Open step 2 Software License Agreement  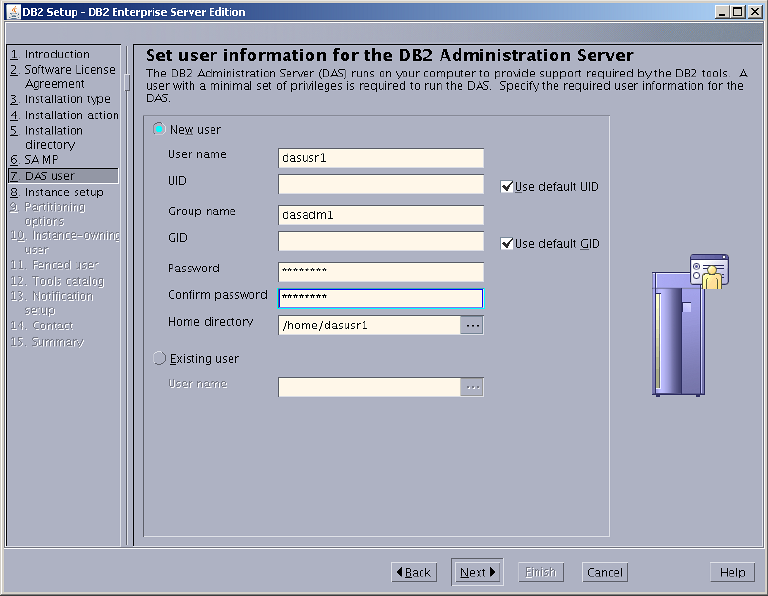point(63,76)
